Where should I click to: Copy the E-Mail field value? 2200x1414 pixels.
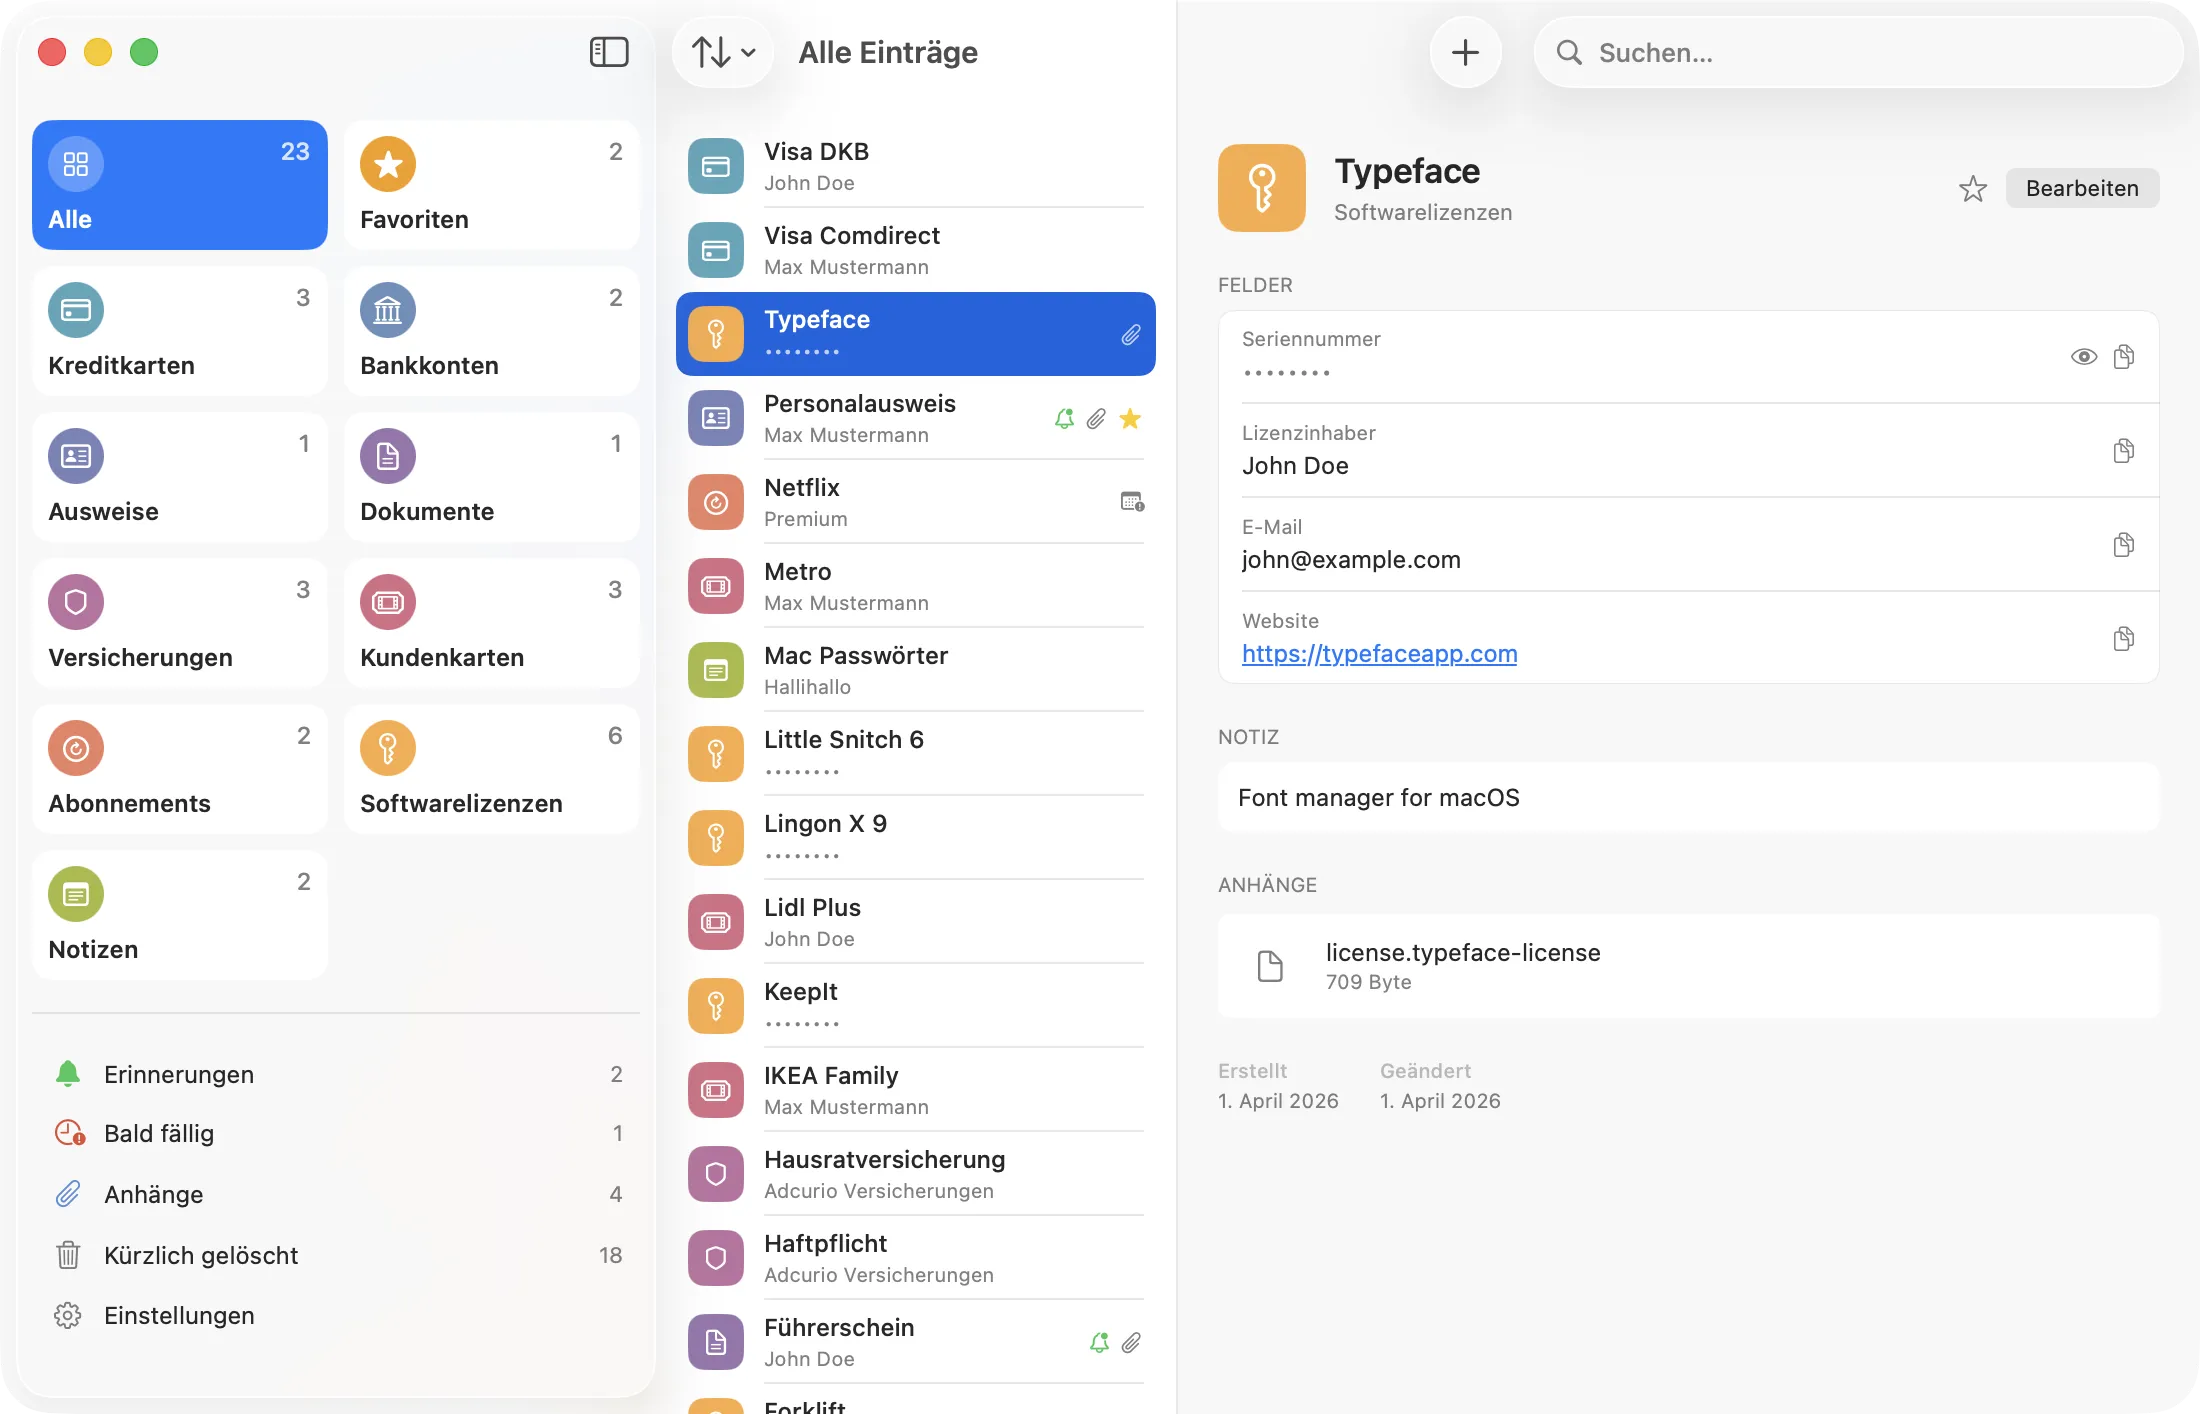tap(2123, 545)
